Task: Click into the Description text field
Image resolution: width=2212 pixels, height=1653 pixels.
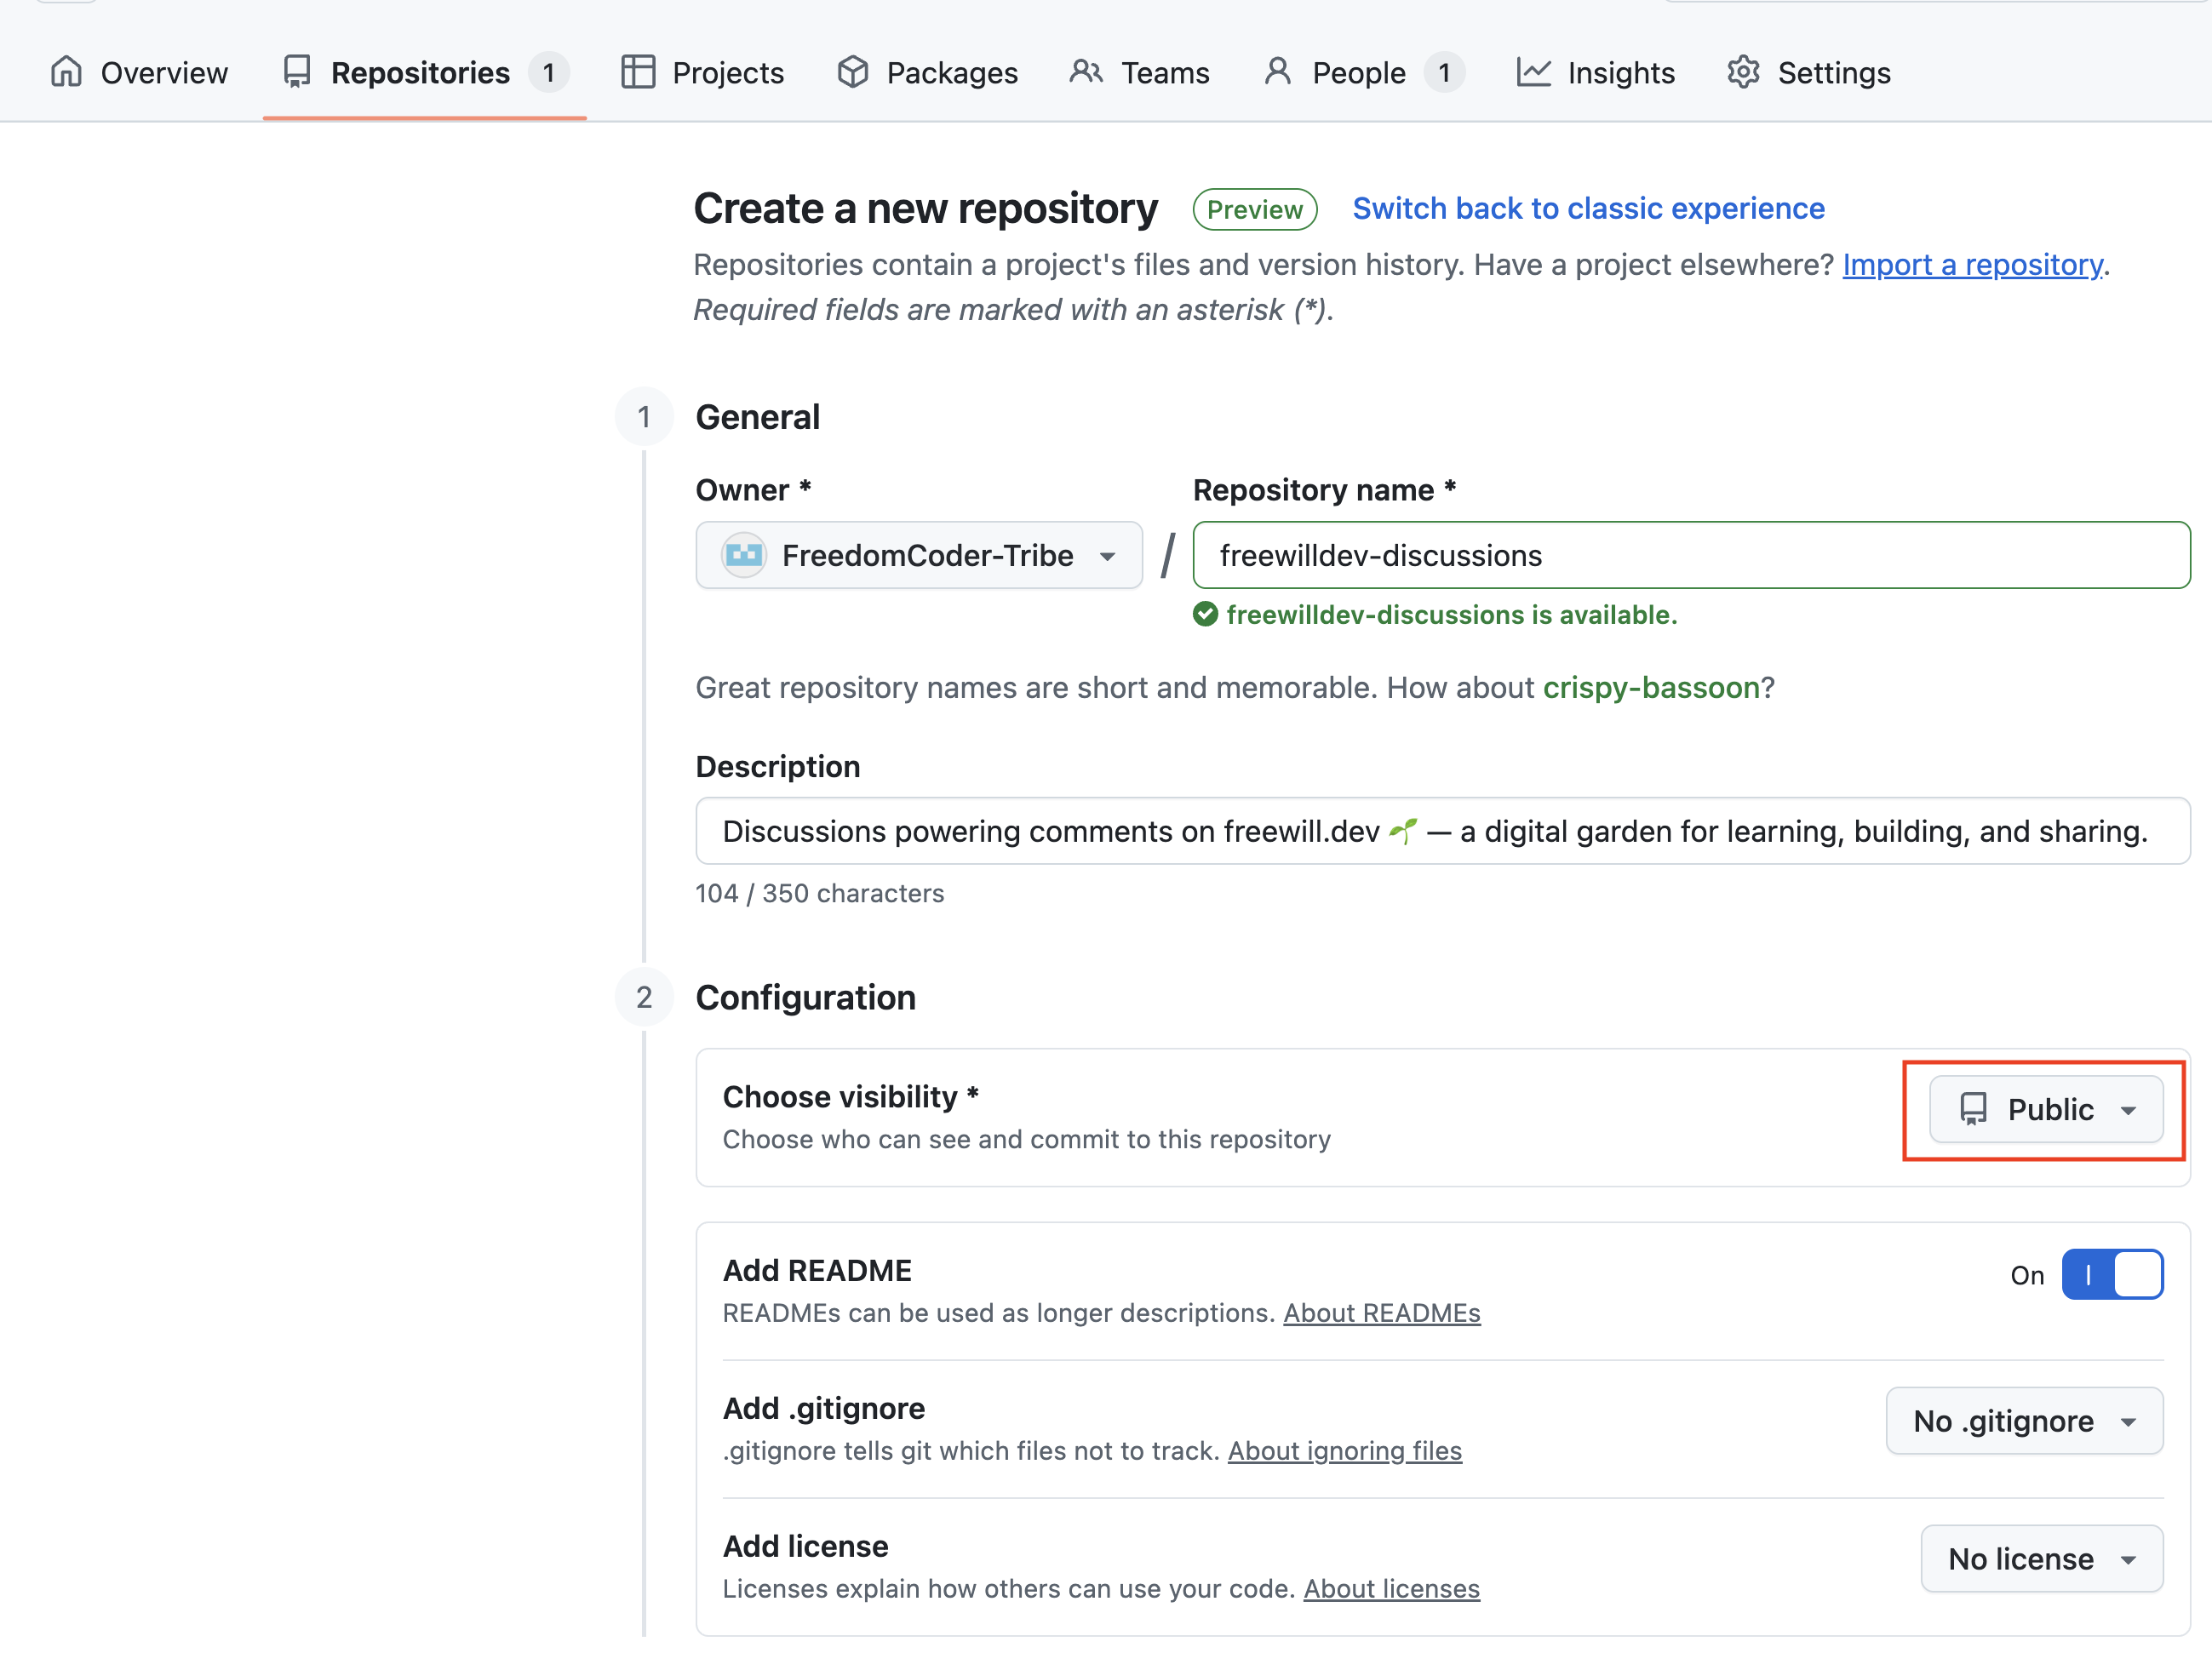Action: 1442,831
